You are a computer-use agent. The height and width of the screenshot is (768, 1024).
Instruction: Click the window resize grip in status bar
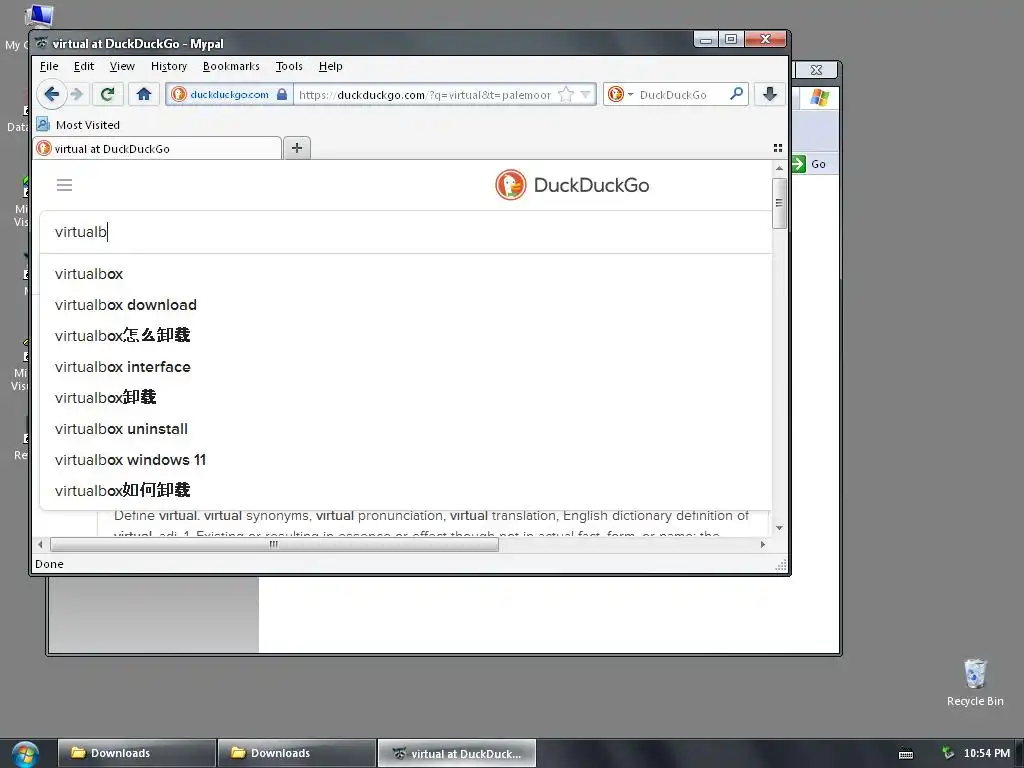[780, 565]
